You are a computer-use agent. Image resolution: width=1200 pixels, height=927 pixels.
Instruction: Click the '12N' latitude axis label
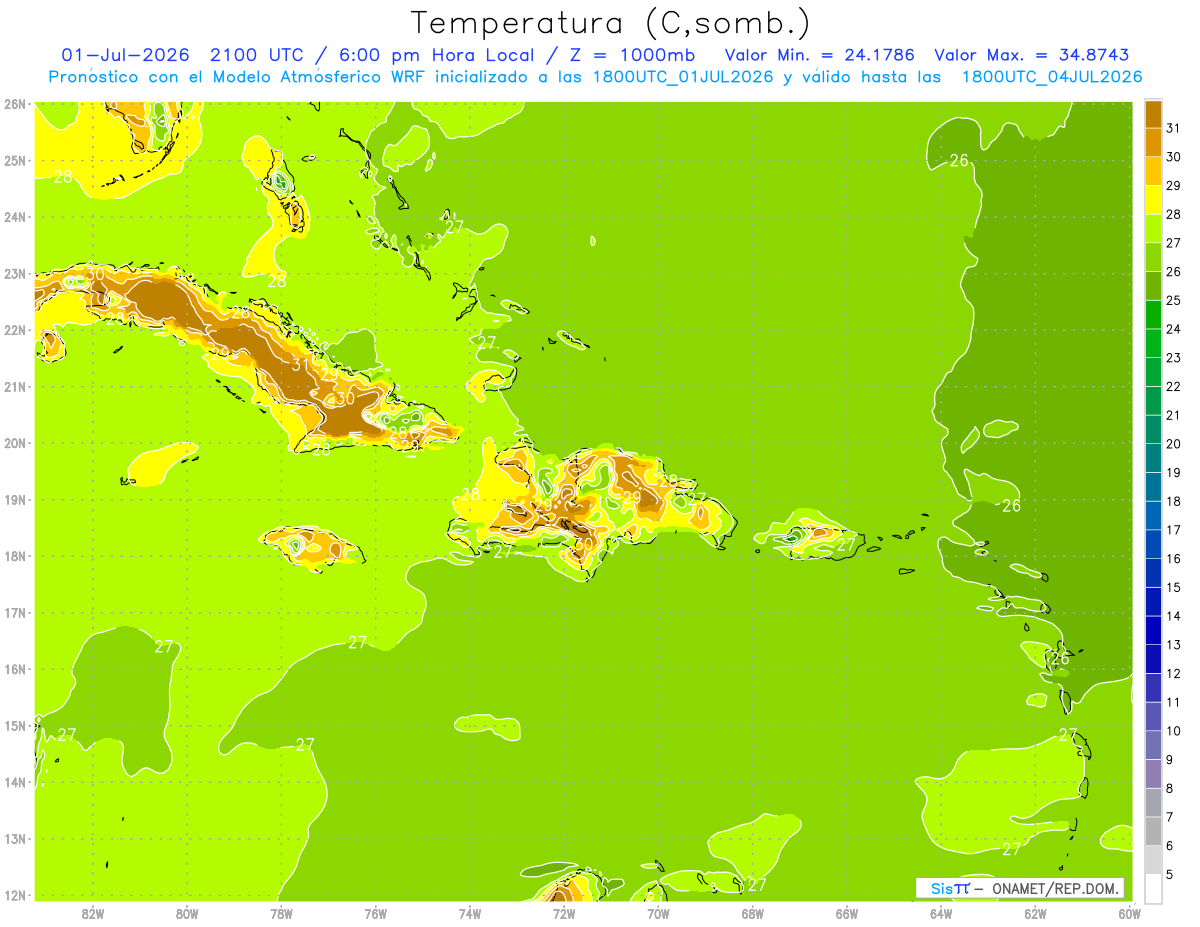pyautogui.click(x=15, y=895)
